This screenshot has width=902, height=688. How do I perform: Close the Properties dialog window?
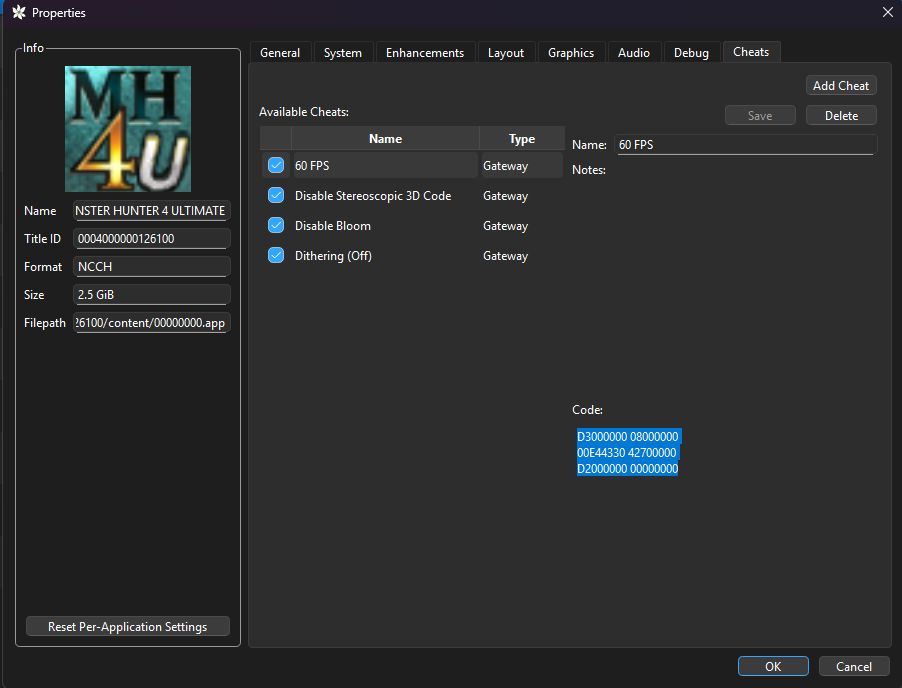pos(887,13)
